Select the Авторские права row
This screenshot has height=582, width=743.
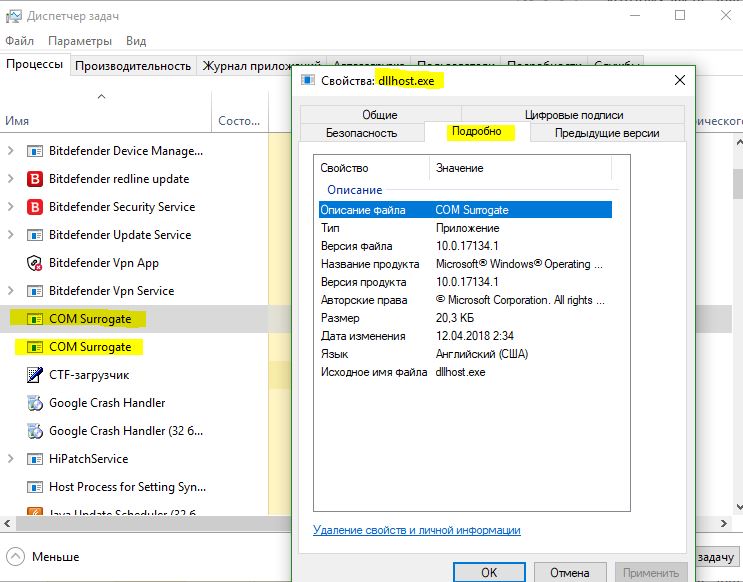pyautogui.click(x=465, y=300)
